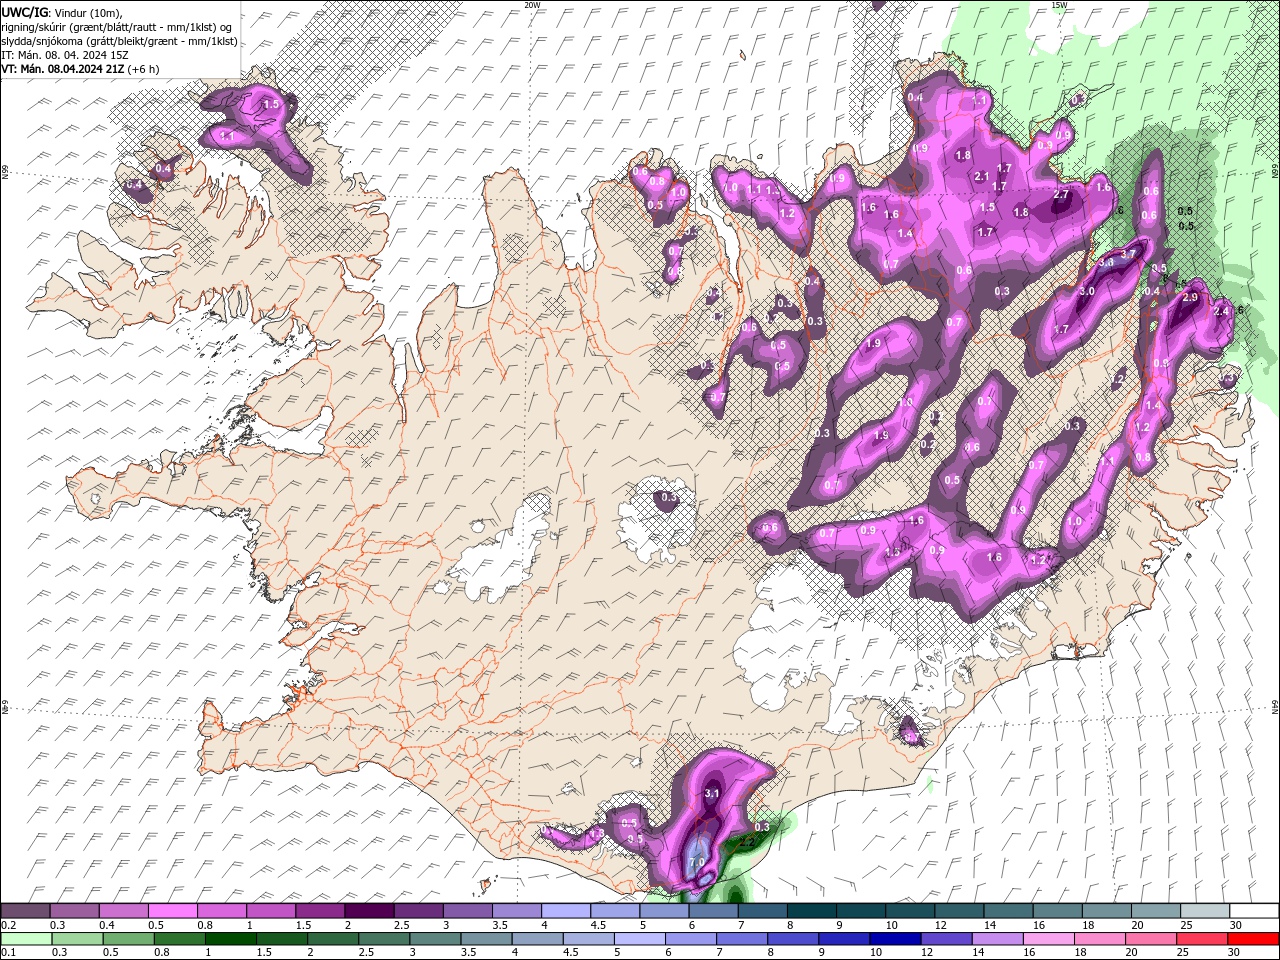Viewport: 1280px width, 960px height.
Task: Pick the bright red 30 rain scale swatch
Action: tap(1252, 939)
